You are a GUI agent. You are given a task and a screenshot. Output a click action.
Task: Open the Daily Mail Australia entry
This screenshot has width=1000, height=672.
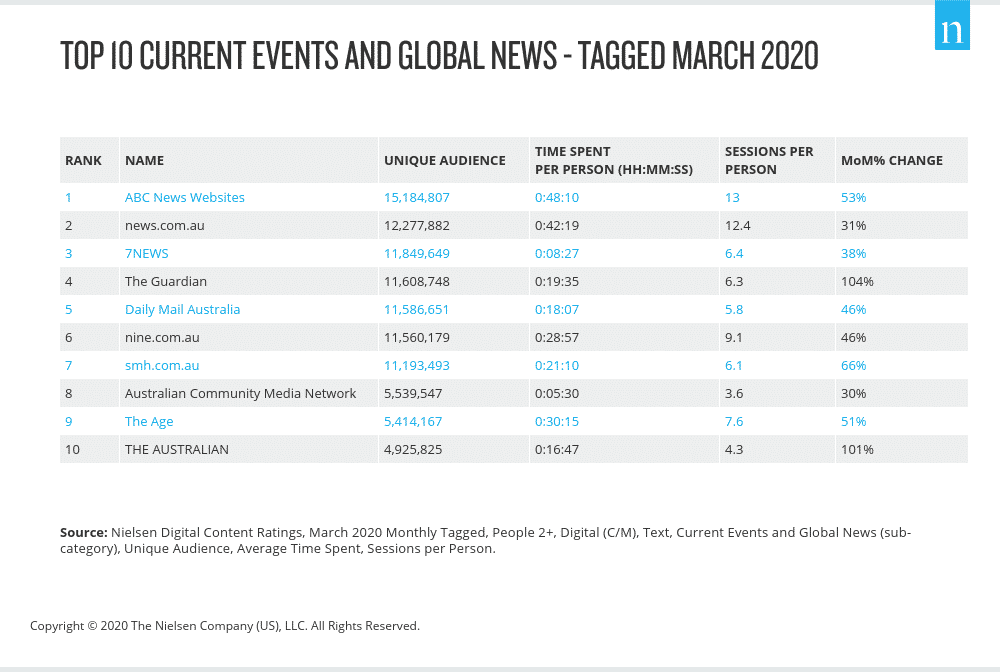(182, 309)
